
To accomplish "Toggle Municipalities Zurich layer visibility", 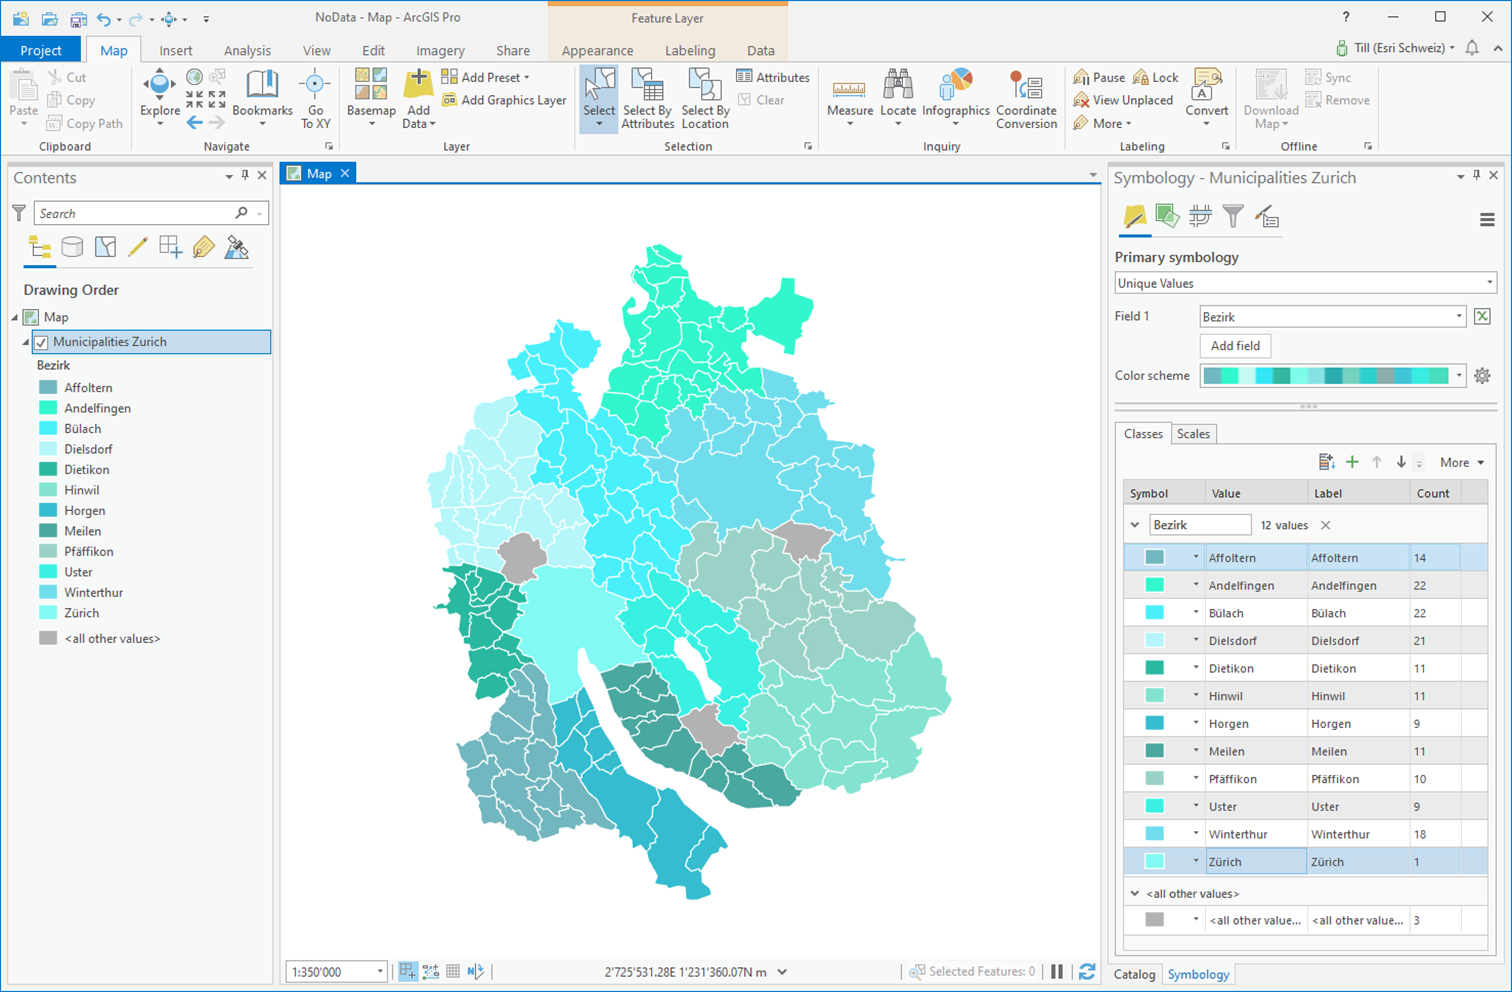I will coord(41,342).
